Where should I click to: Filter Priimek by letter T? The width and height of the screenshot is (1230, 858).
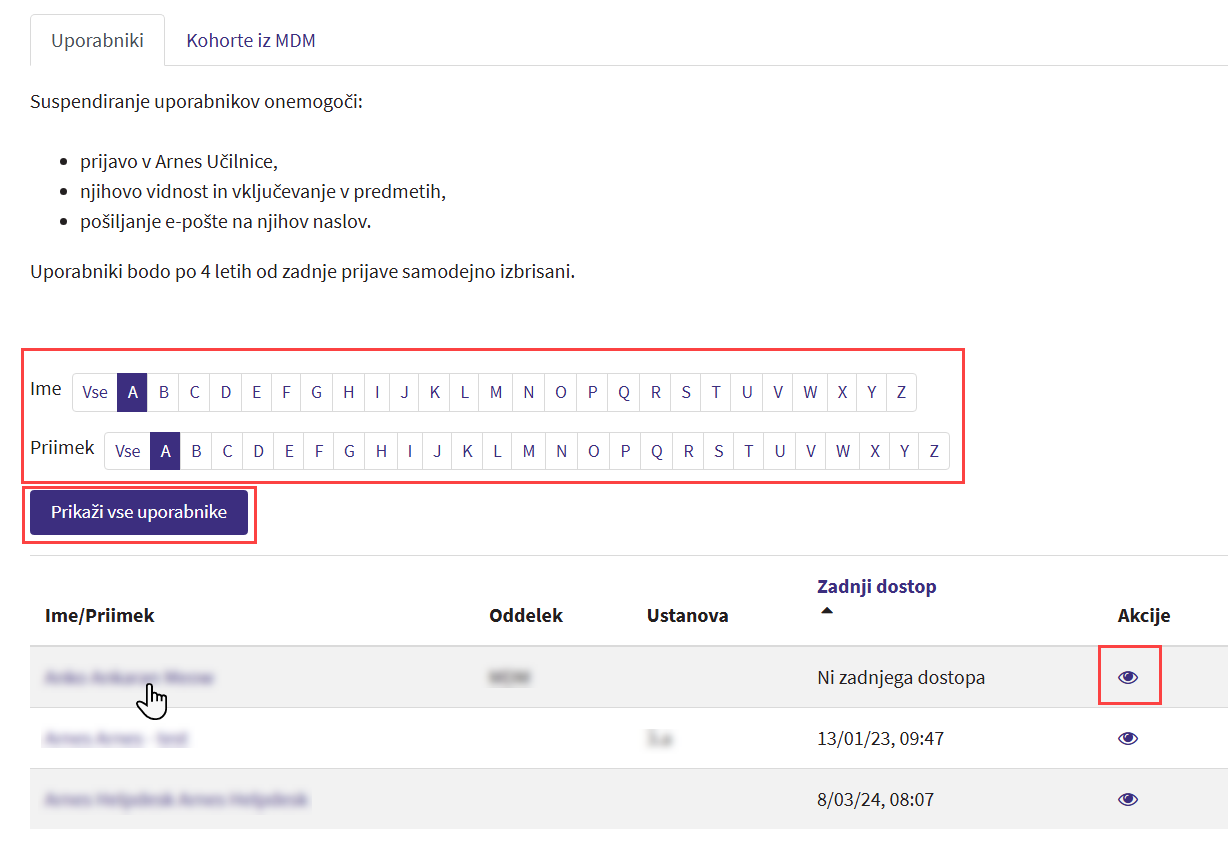748,451
